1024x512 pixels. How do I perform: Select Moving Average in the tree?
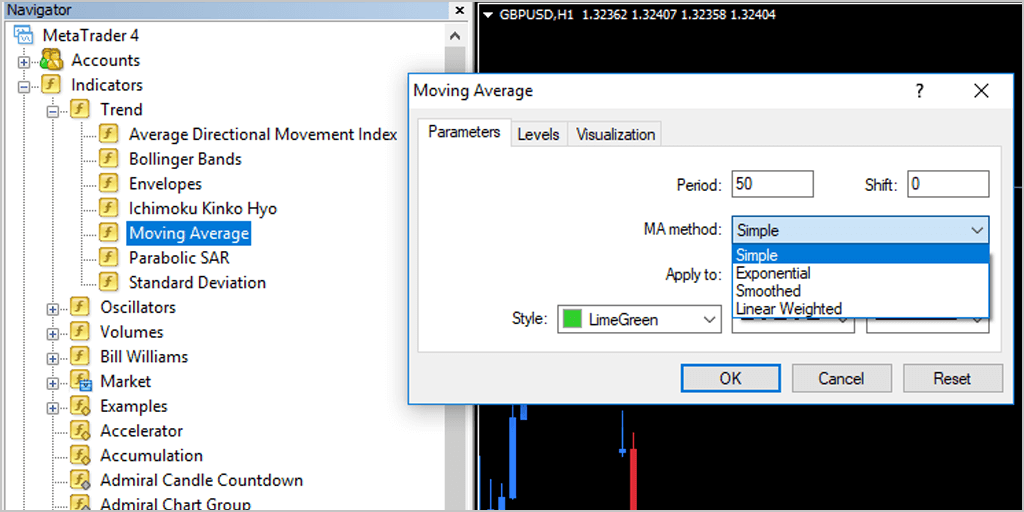click(x=189, y=233)
